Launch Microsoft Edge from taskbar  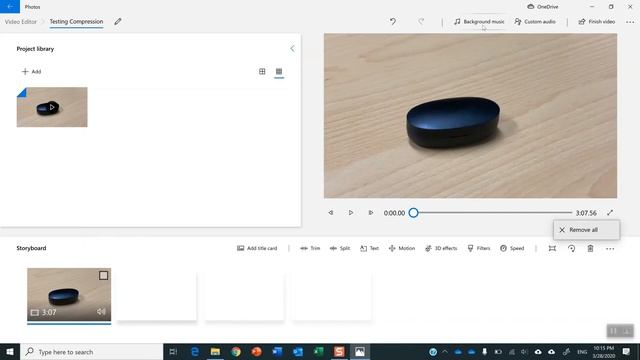click(x=195, y=352)
